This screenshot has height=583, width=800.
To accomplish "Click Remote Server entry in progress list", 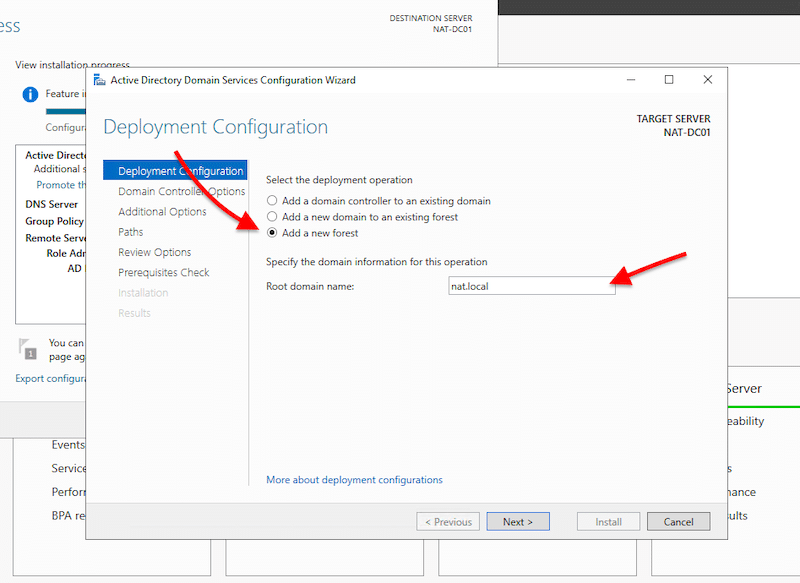I will pos(55,238).
